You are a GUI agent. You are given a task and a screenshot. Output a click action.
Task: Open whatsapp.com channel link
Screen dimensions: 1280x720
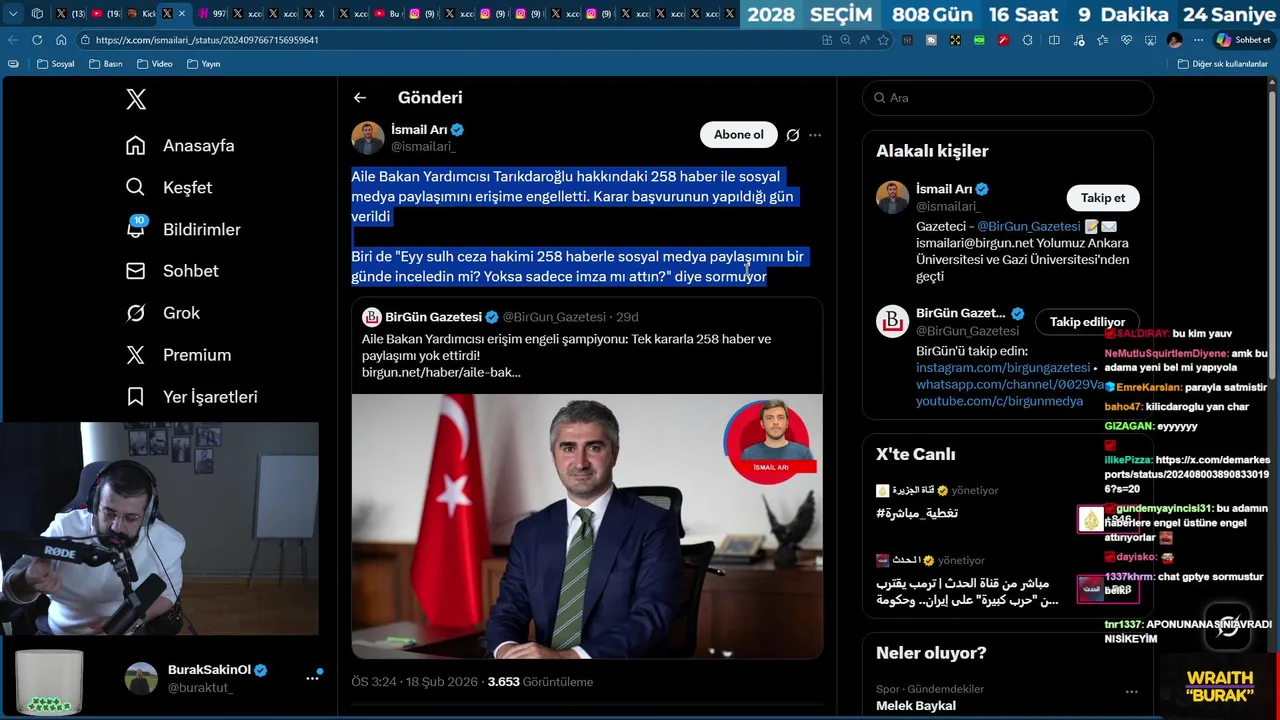(x=1010, y=385)
